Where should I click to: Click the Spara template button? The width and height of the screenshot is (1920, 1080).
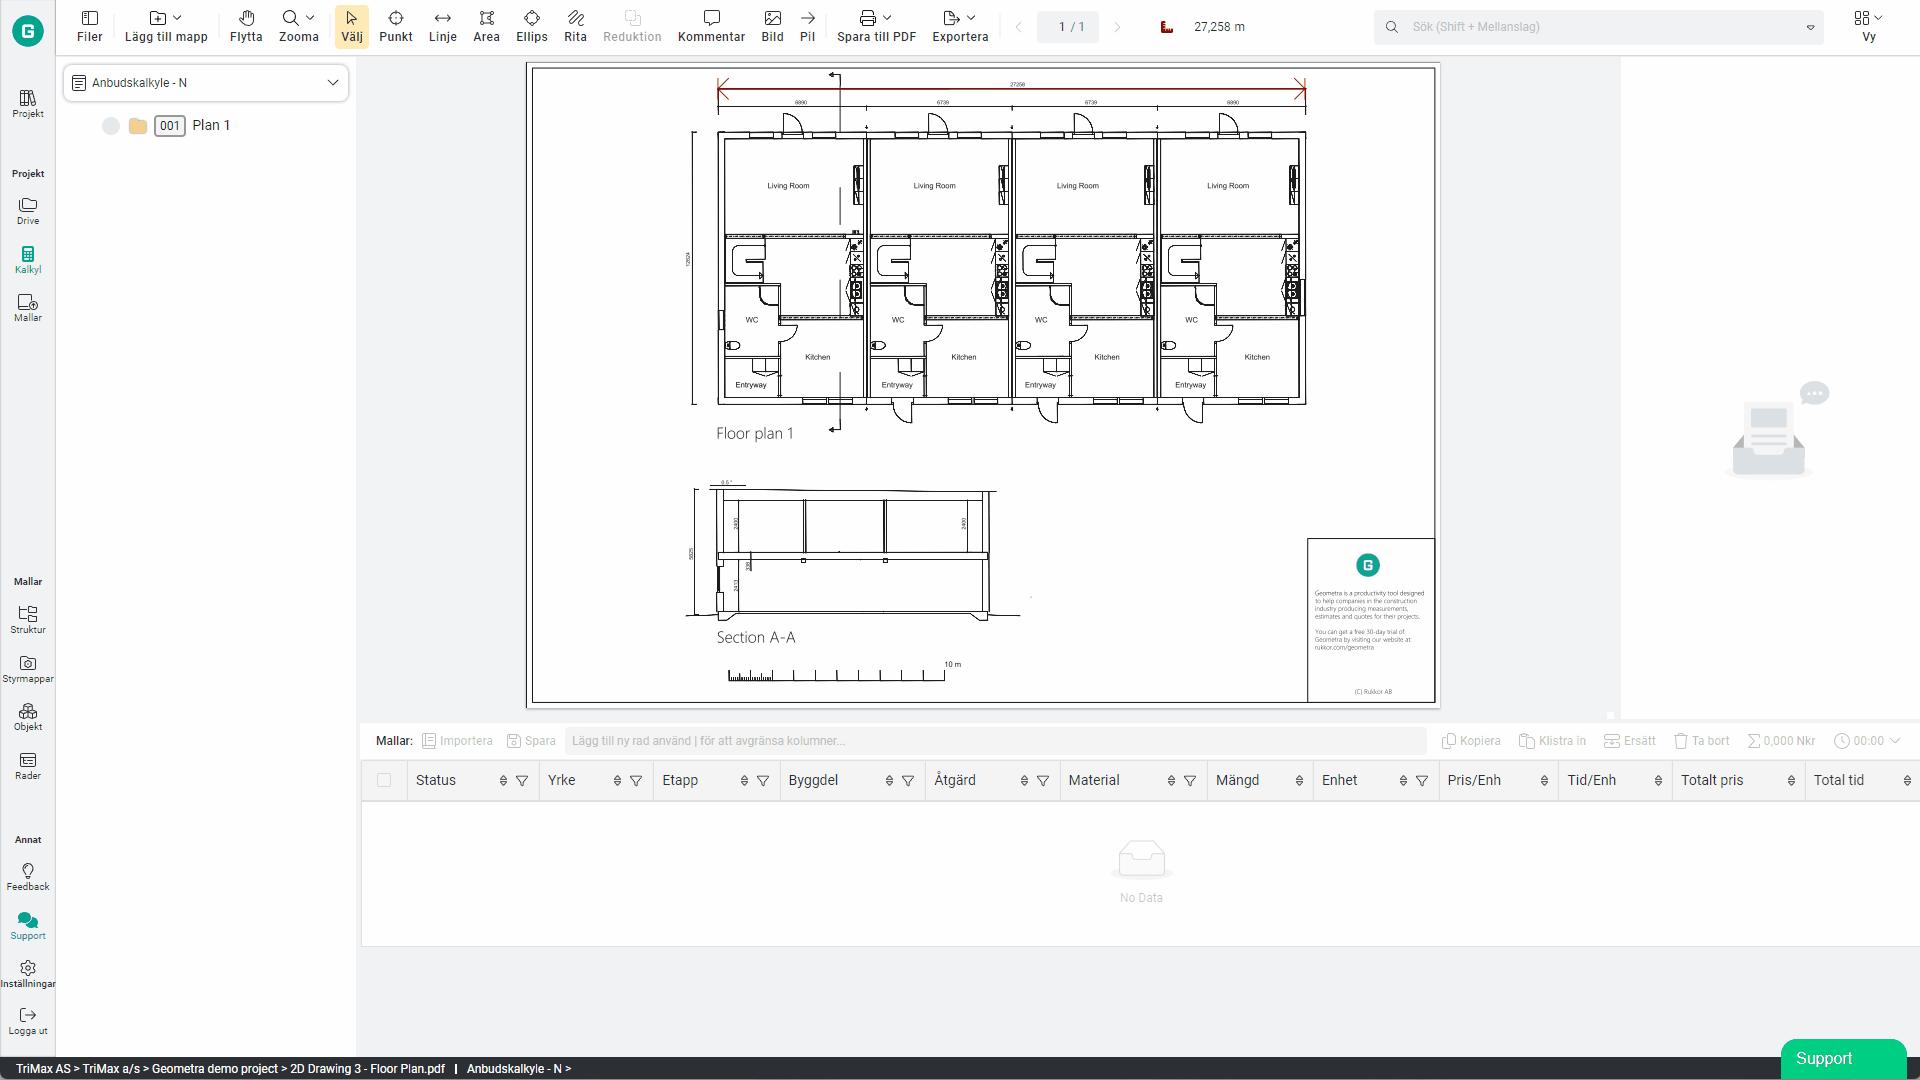(531, 741)
